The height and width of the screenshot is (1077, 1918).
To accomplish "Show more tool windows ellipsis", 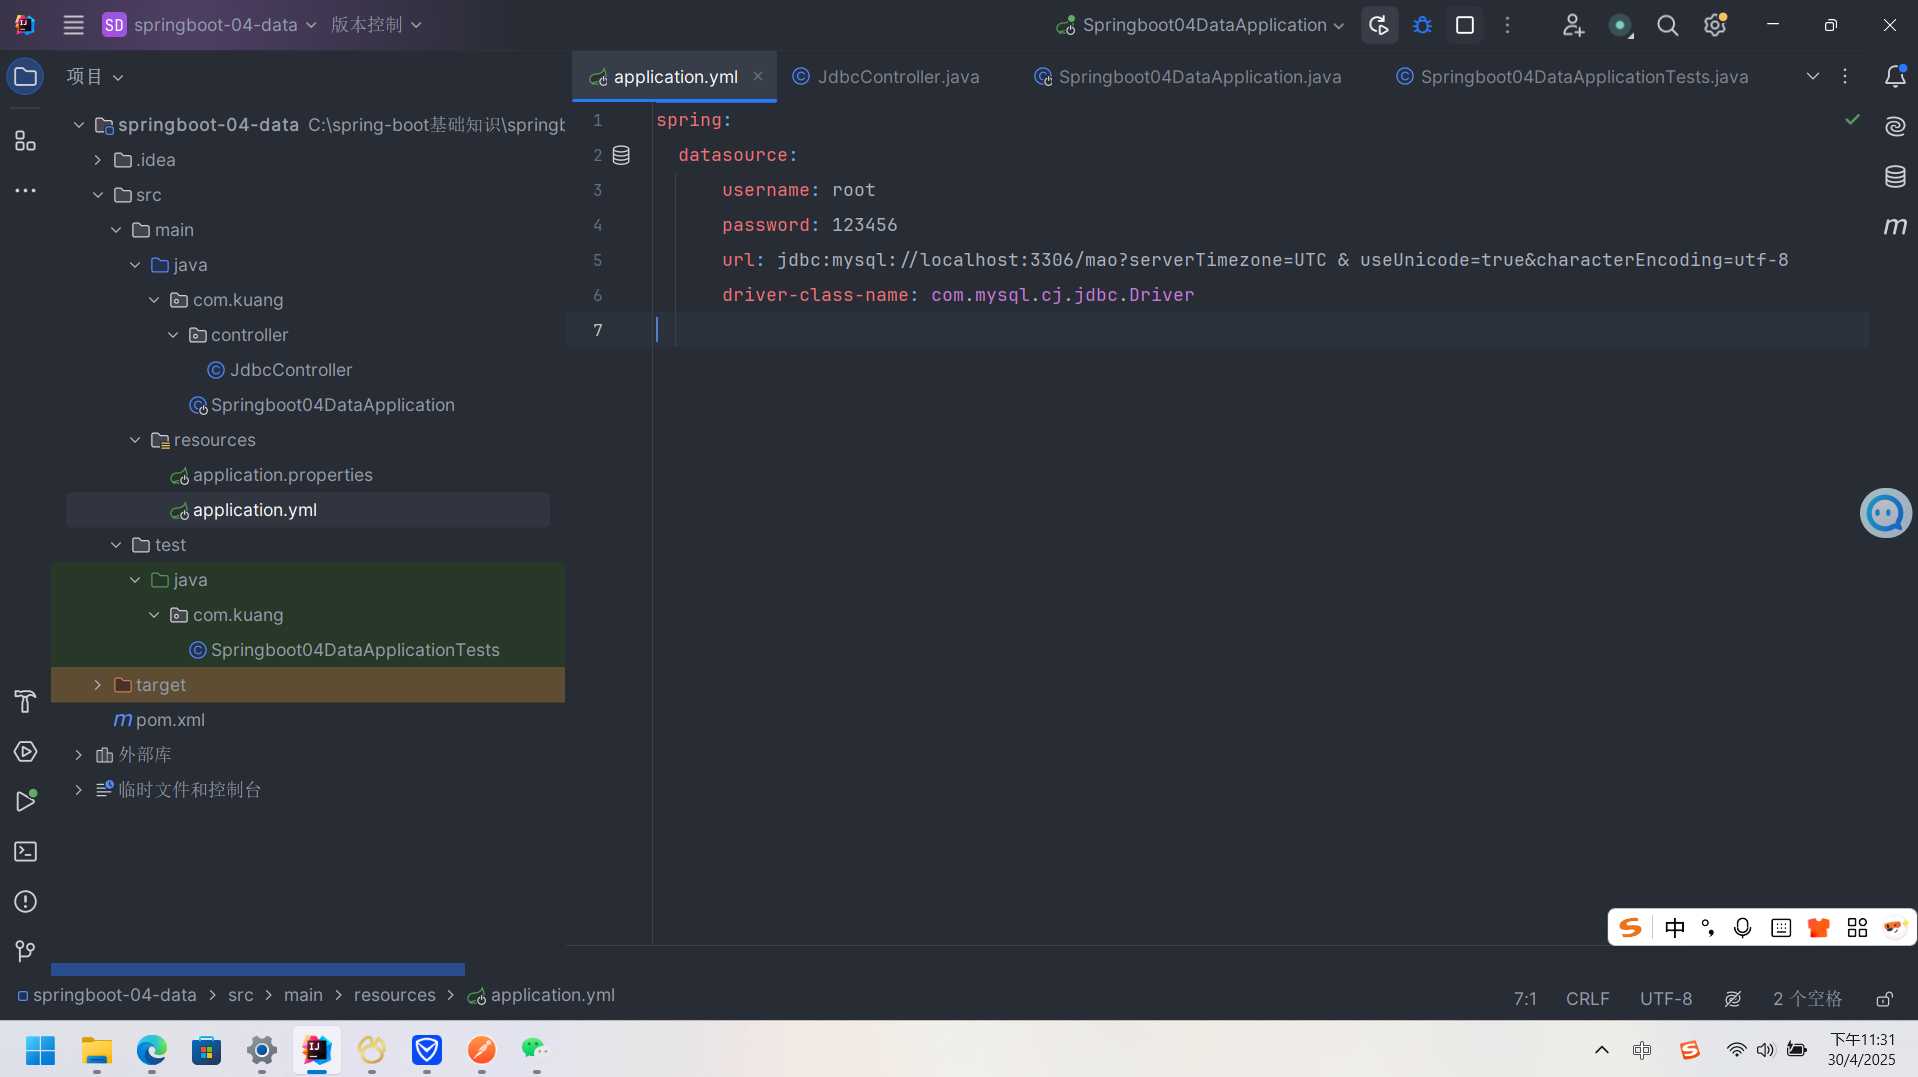I will tap(25, 190).
